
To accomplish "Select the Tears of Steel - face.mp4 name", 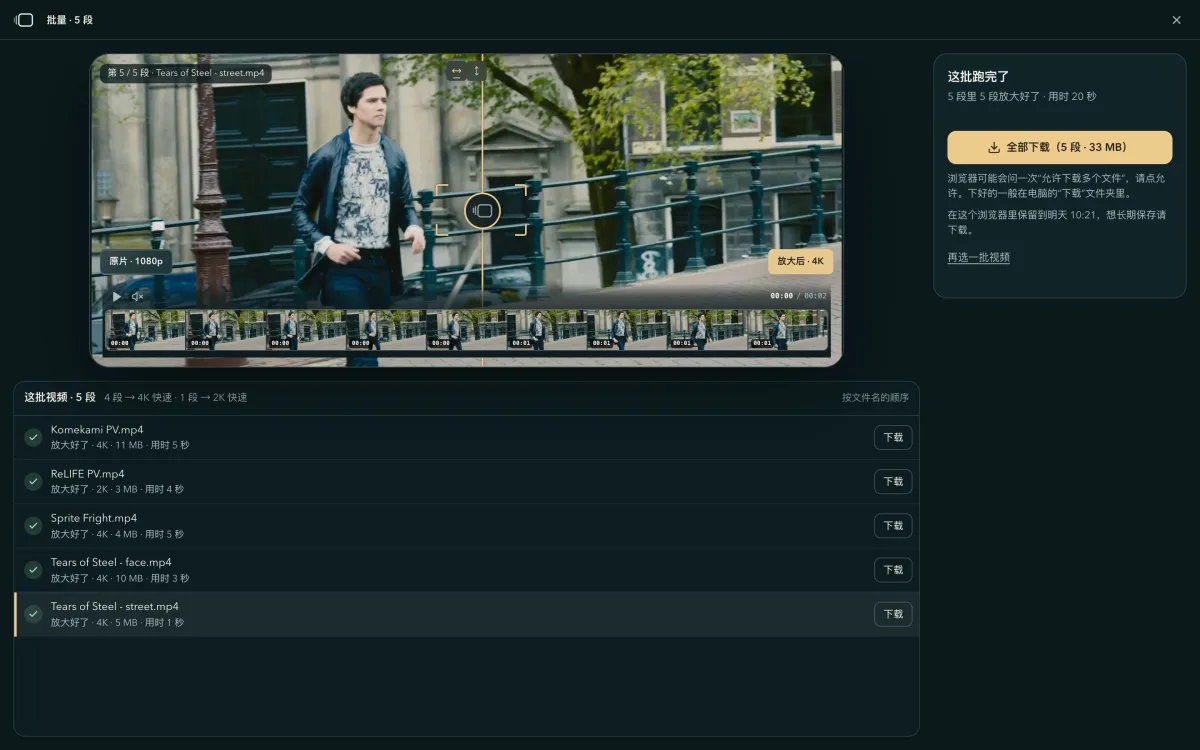I will (111, 562).
